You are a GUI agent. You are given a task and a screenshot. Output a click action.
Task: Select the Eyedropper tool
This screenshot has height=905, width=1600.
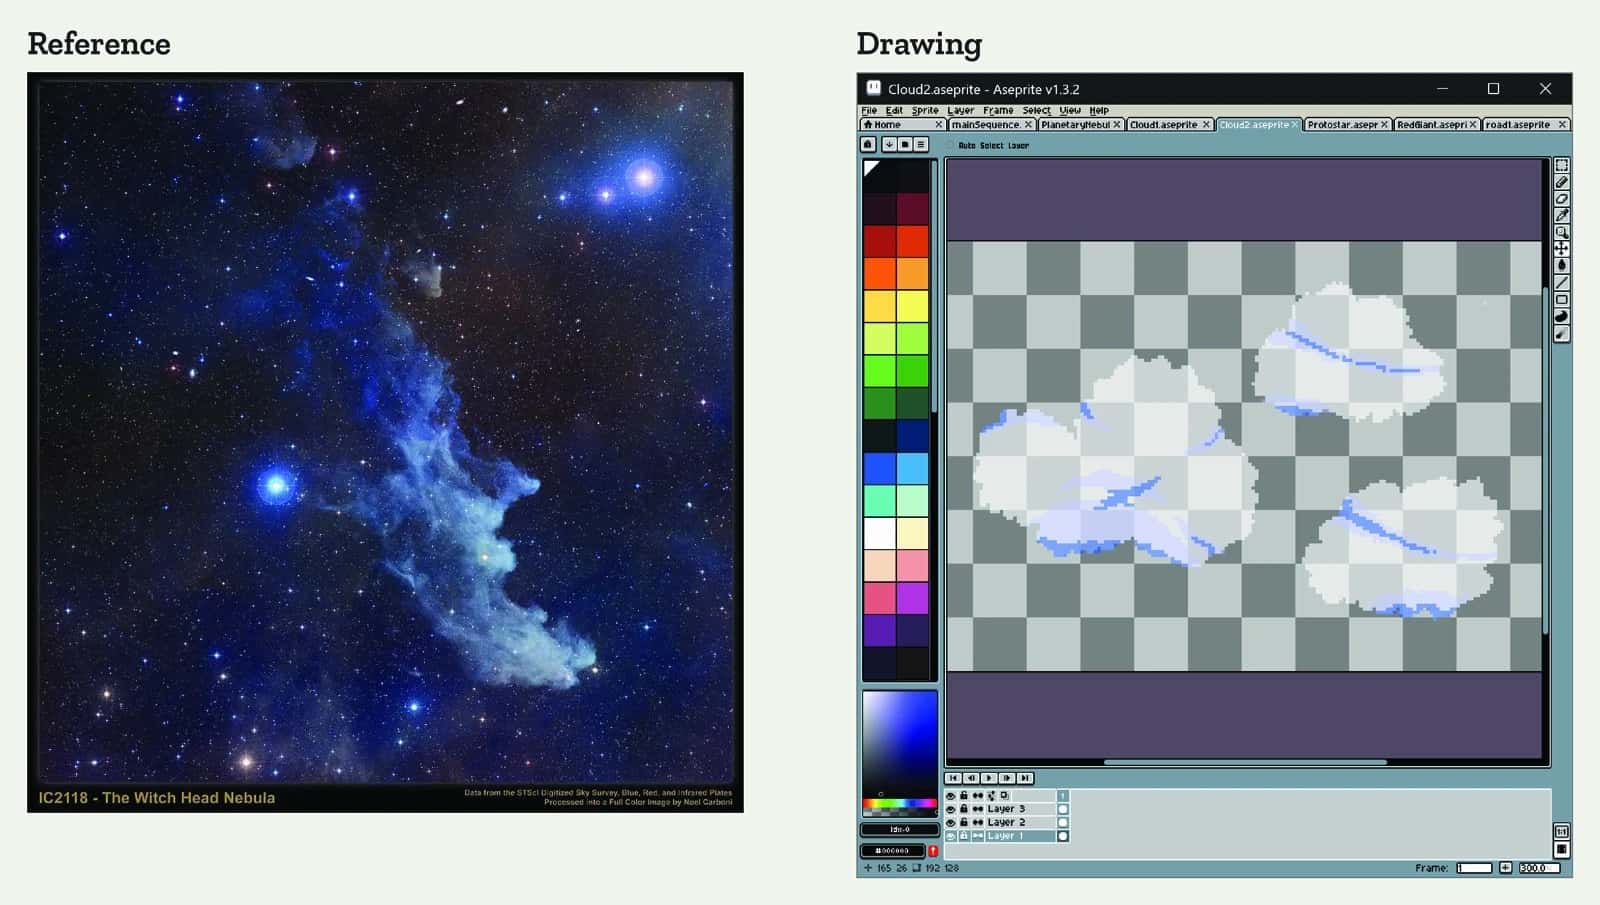[1561, 215]
